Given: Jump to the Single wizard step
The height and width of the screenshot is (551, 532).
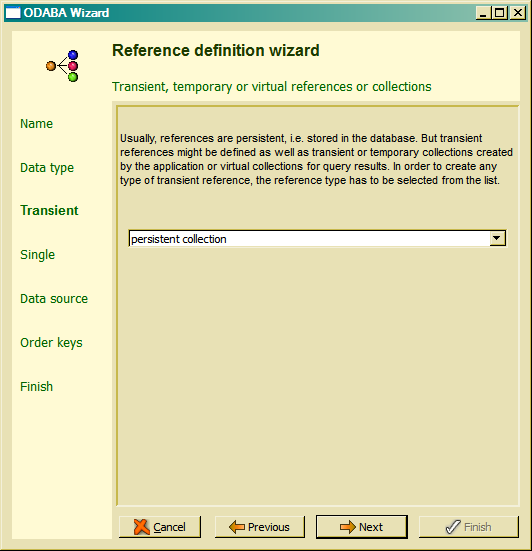Looking at the screenshot, I should tap(38, 255).
